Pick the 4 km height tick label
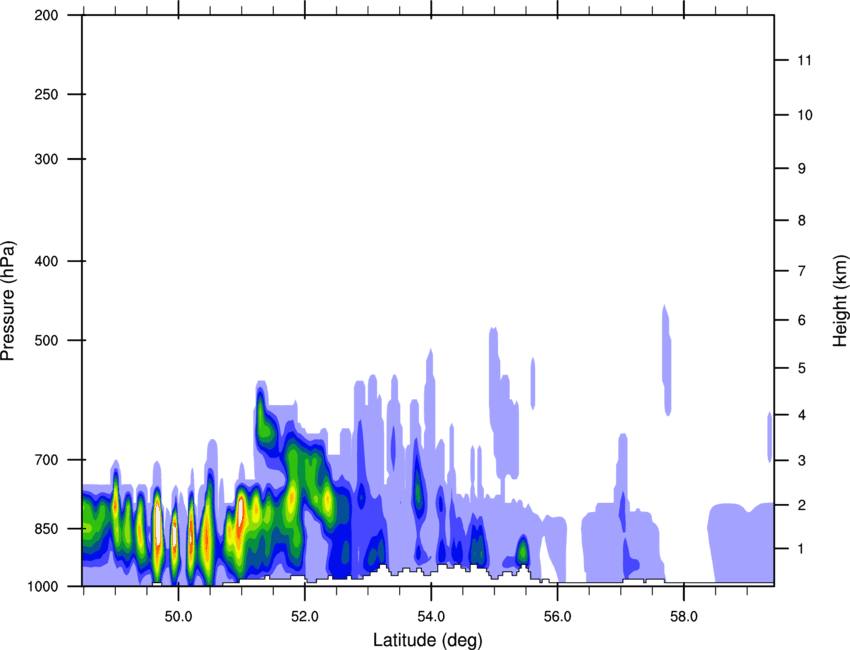Screen dimensions: 850x650 pos(802,415)
